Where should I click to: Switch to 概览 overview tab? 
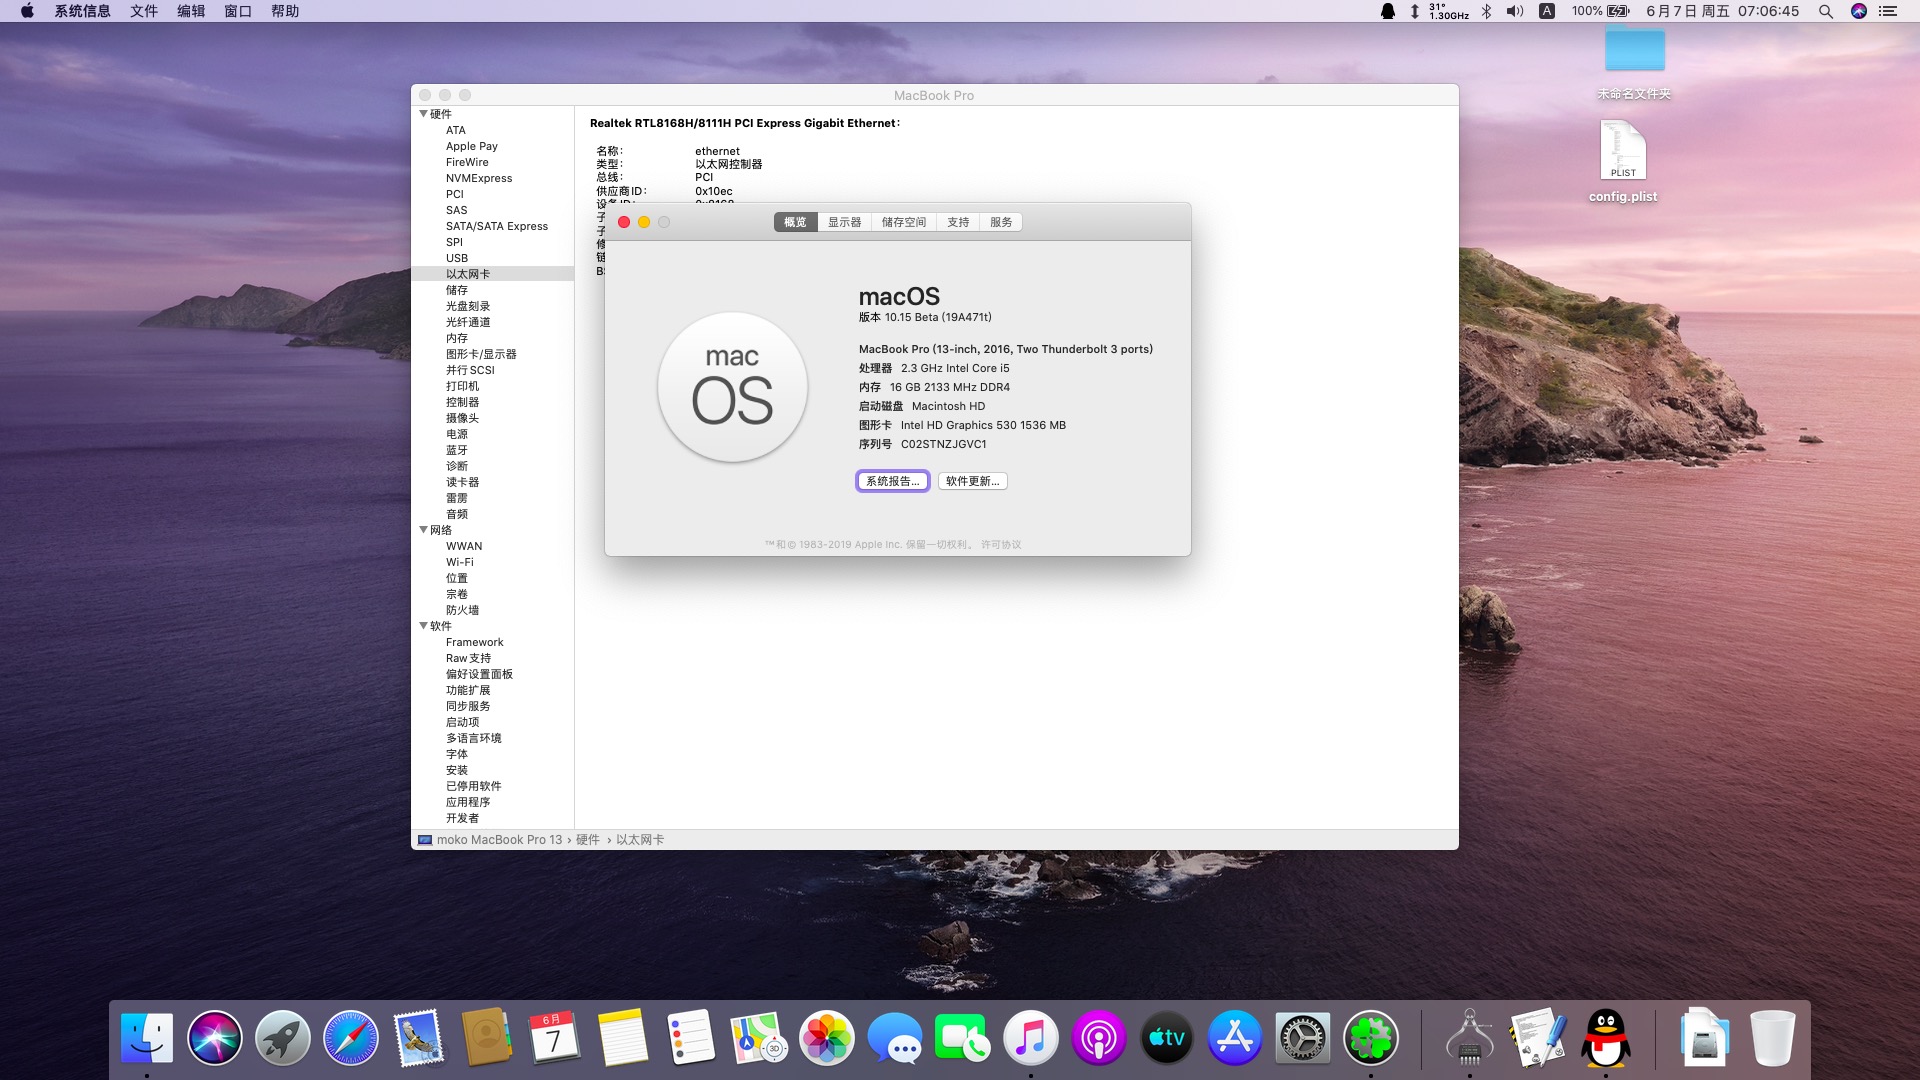795,222
